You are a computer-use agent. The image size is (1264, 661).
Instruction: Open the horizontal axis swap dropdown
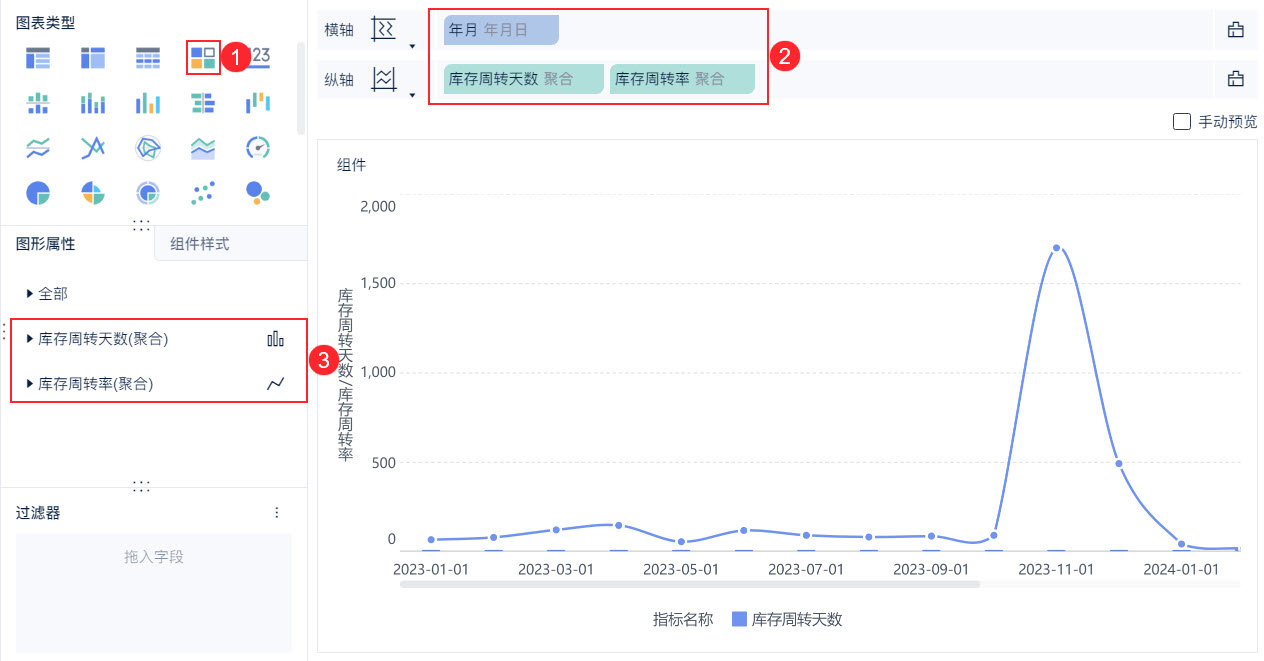click(x=411, y=45)
